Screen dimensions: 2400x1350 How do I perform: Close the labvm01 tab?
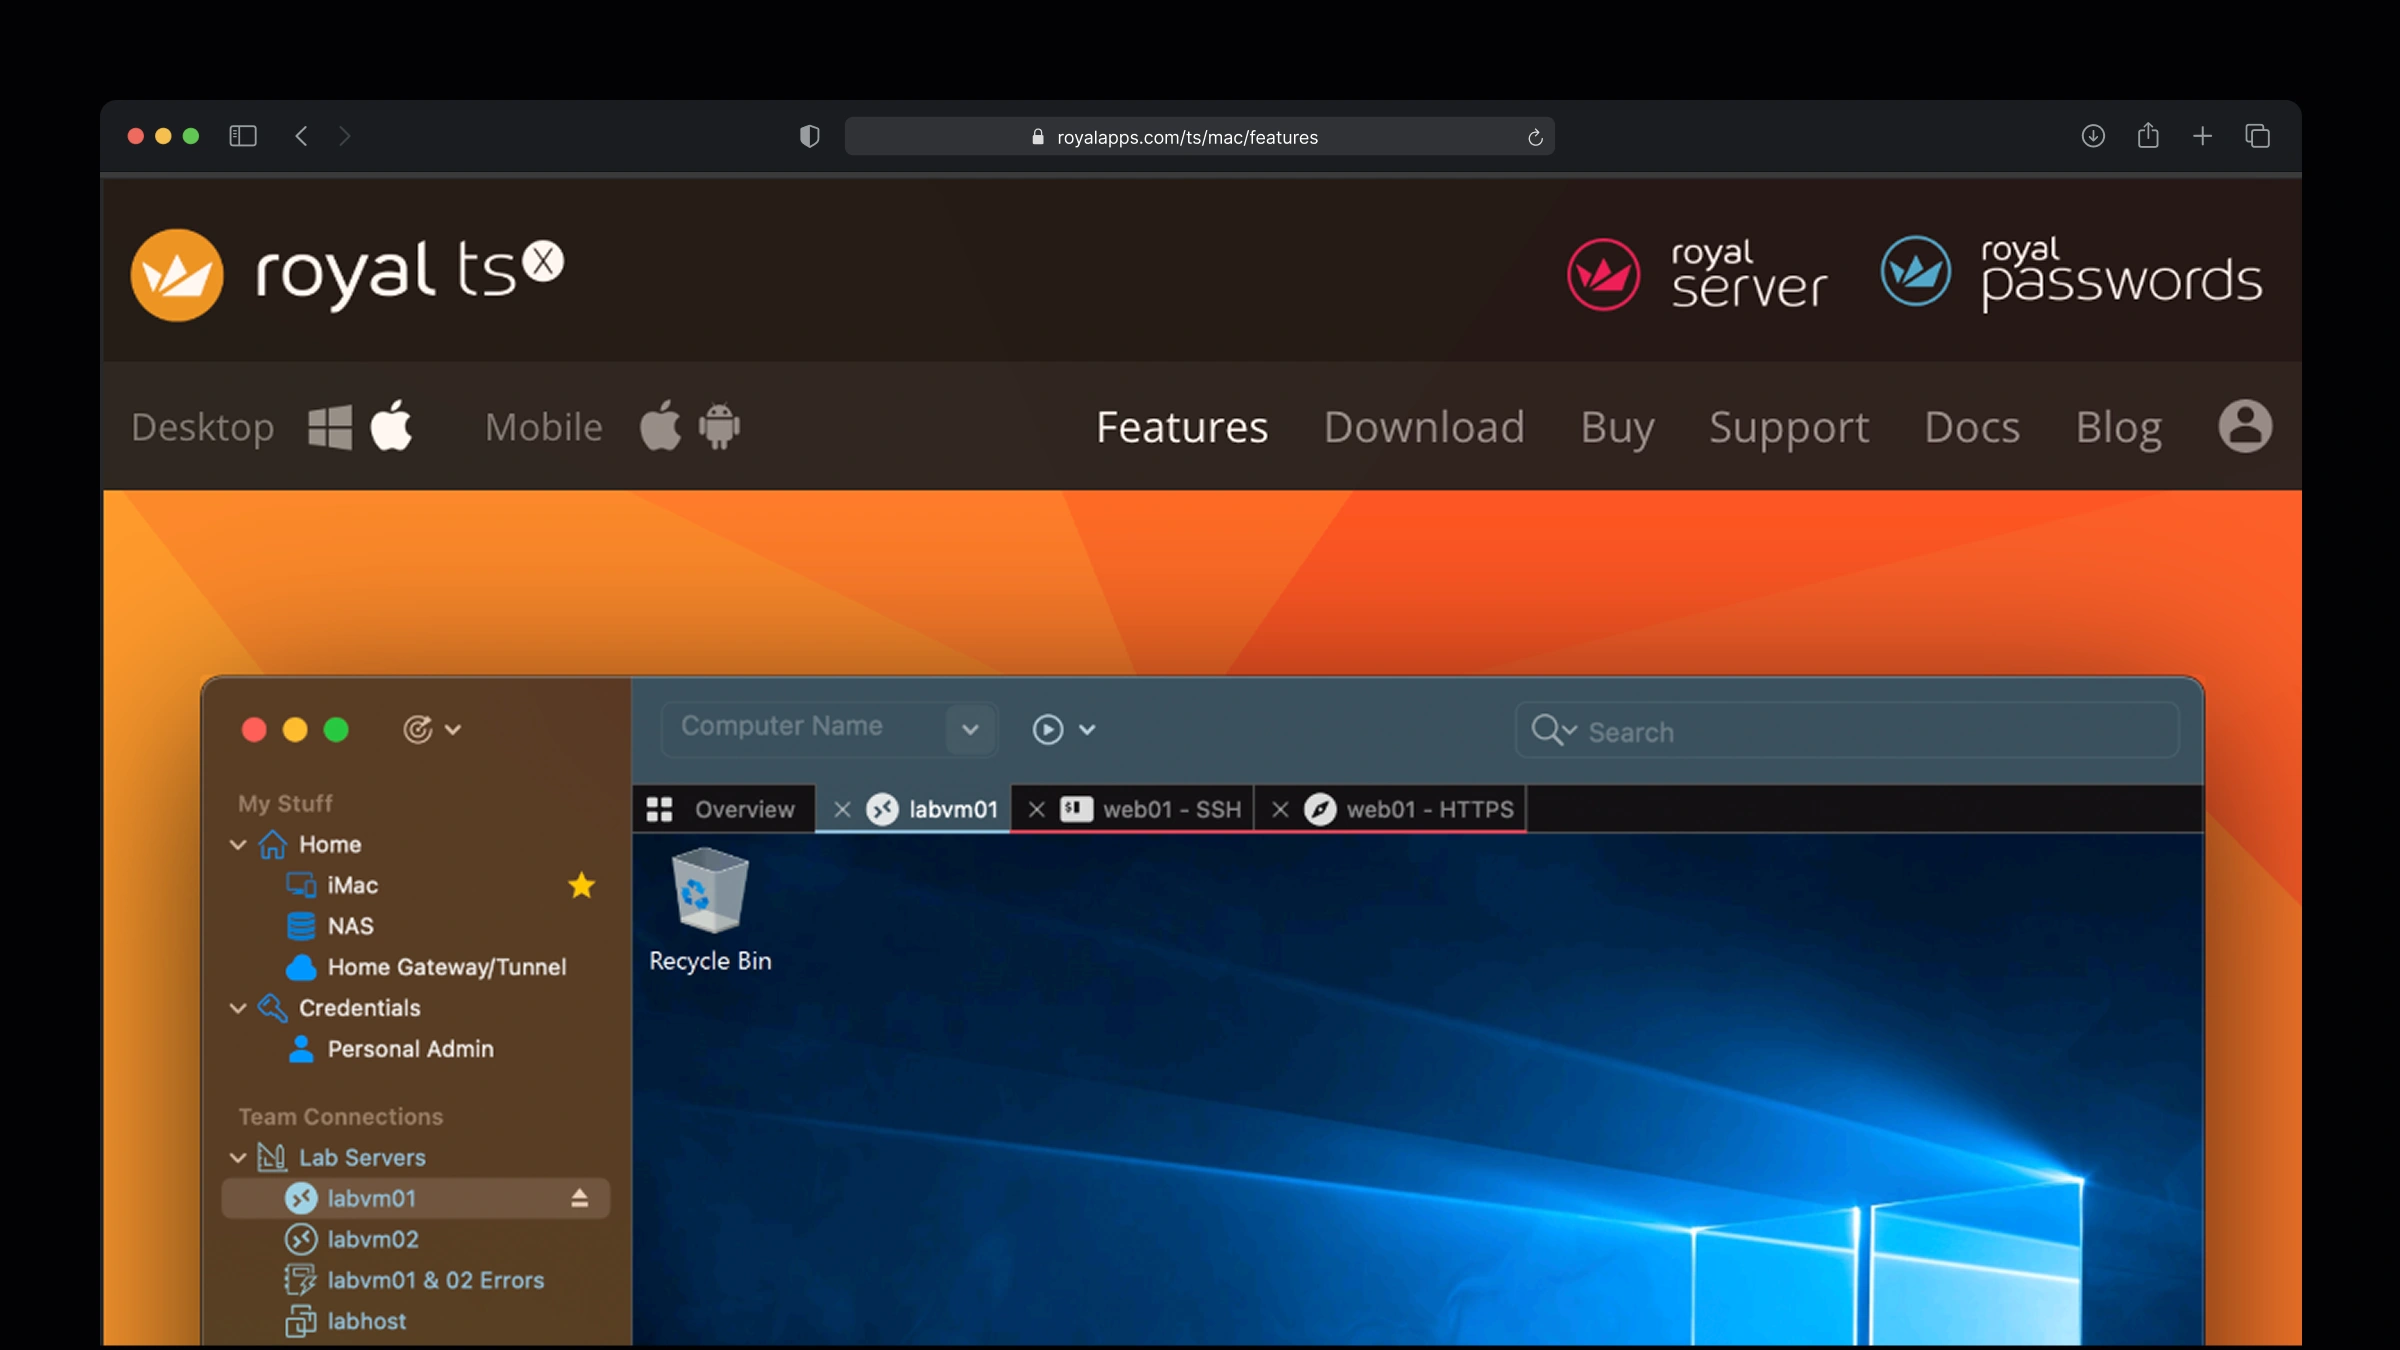click(x=842, y=809)
